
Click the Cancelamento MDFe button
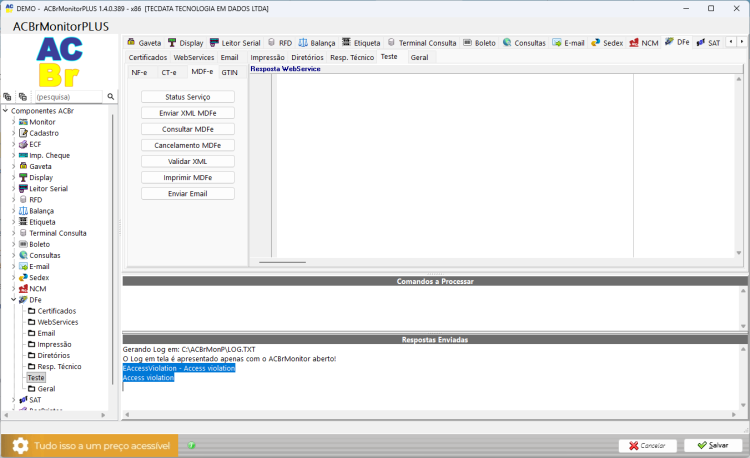point(188,145)
